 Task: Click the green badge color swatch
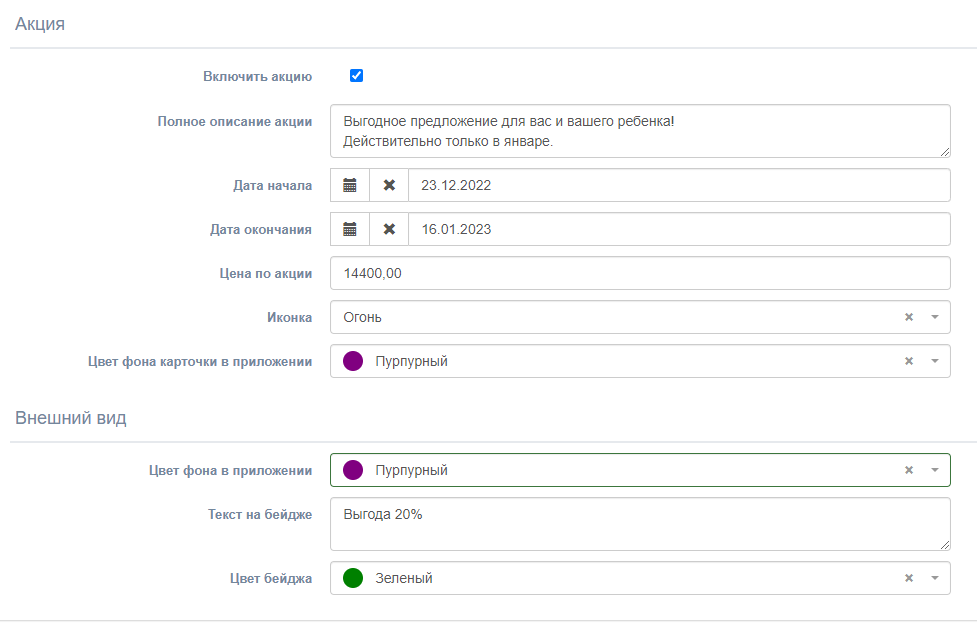(353, 578)
